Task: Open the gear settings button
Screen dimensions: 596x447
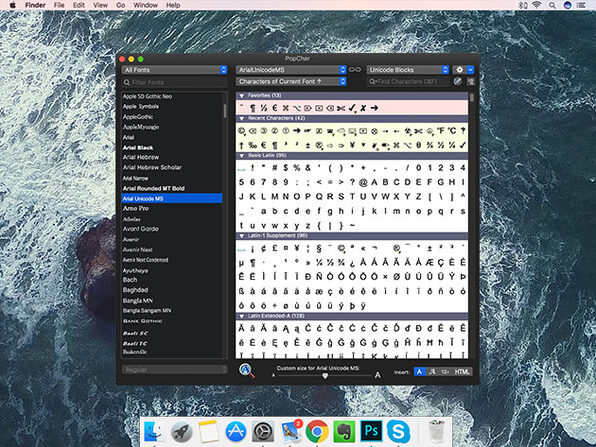Action: pos(459,70)
